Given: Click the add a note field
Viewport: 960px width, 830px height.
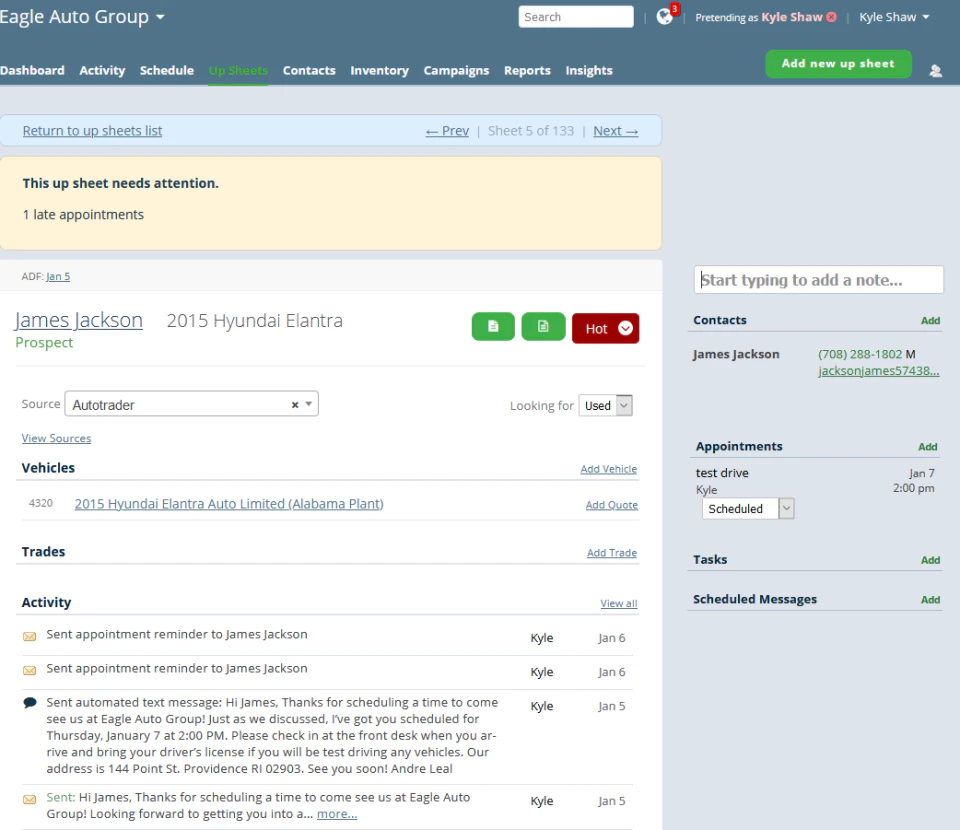Looking at the screenshot, I should (819, 280).
